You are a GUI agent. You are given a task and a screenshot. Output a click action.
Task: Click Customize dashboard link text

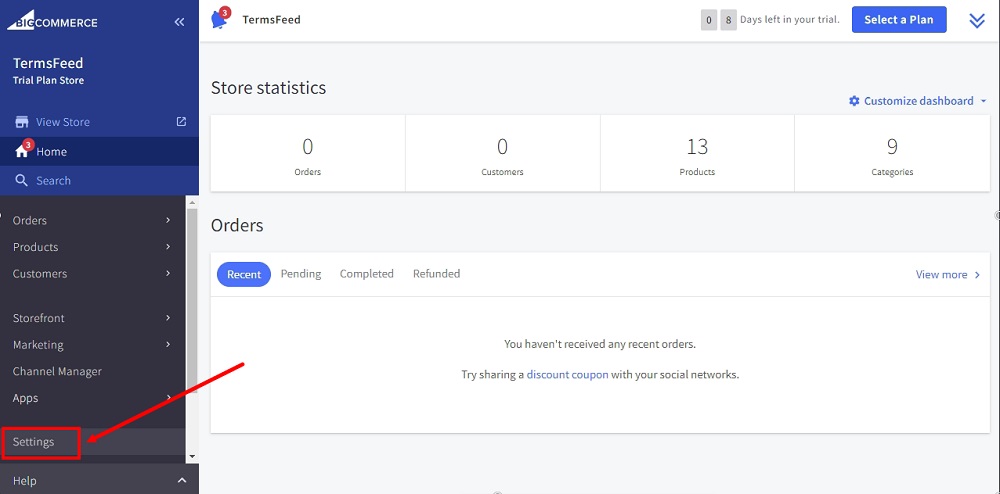[x=919, y=101]
